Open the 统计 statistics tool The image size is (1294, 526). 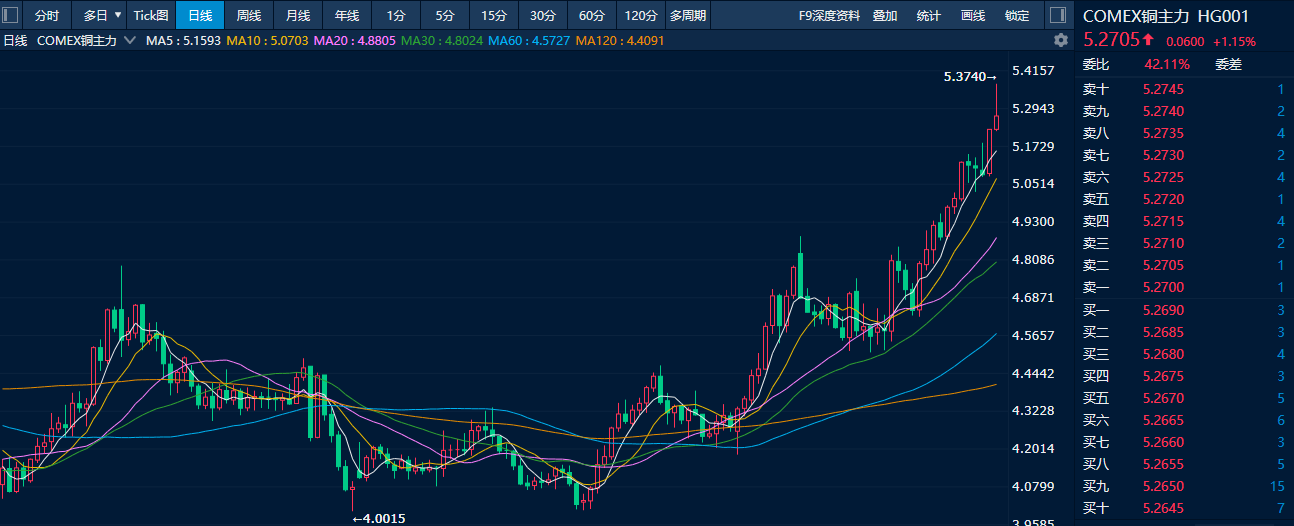click(x=928, y=16)
